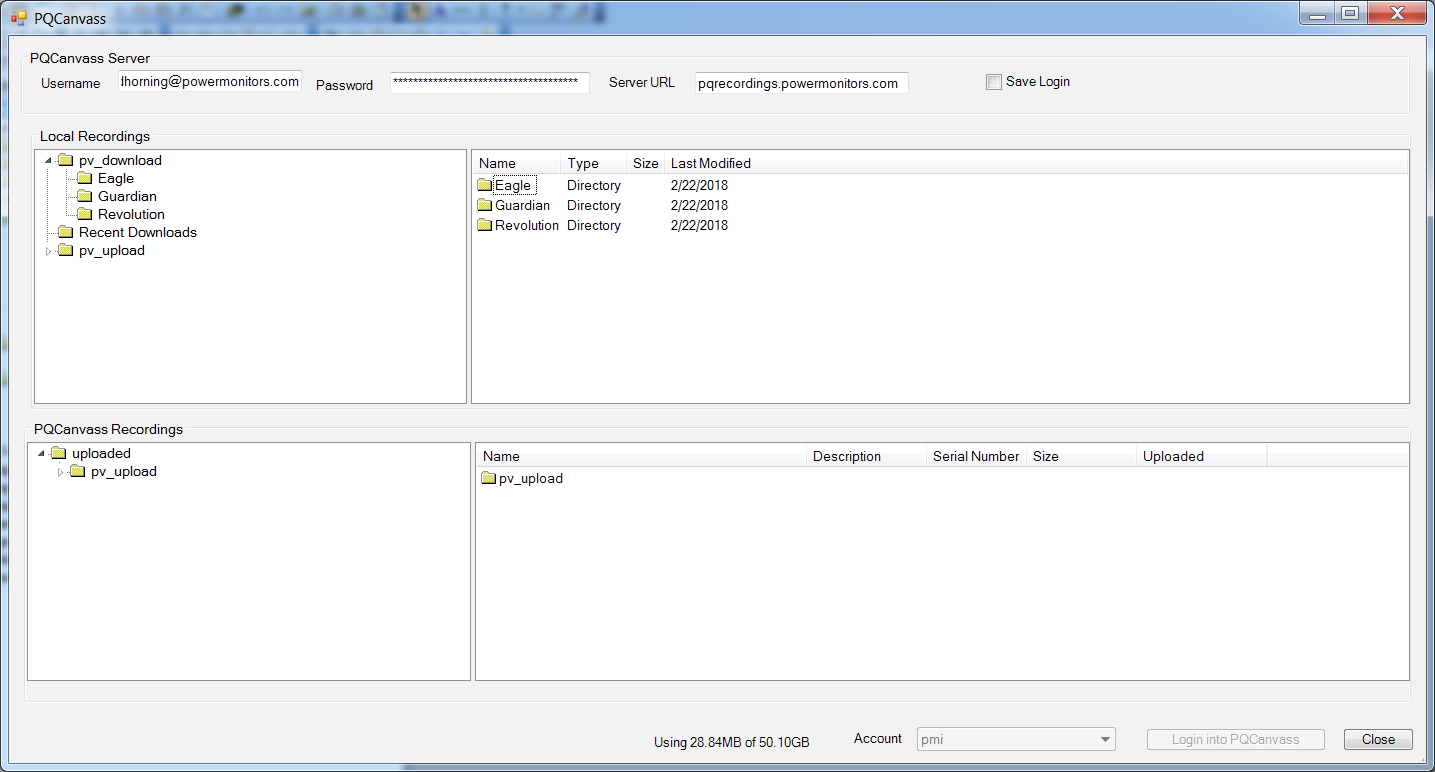Open the Account dropdown showing pmi
Viewport: 1435px width, 772px height.
click(x=1102, y=739)
